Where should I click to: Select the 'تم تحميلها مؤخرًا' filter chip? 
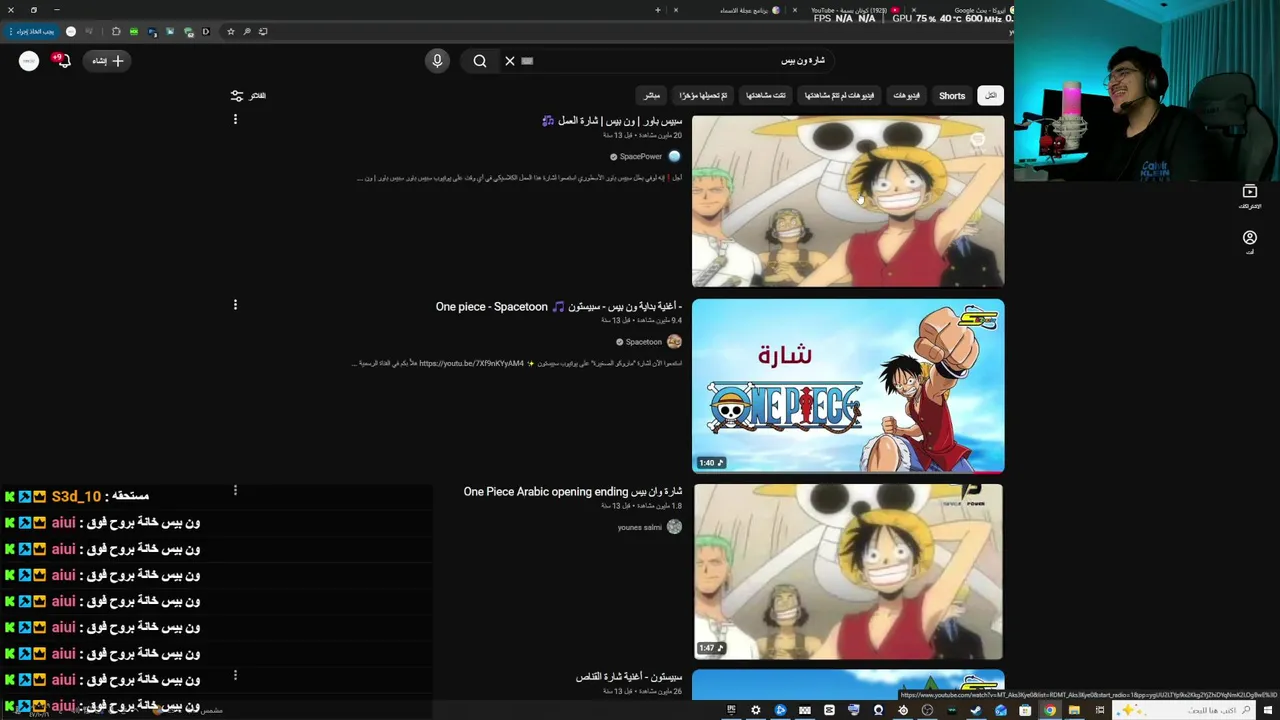(x=704, y=95)
